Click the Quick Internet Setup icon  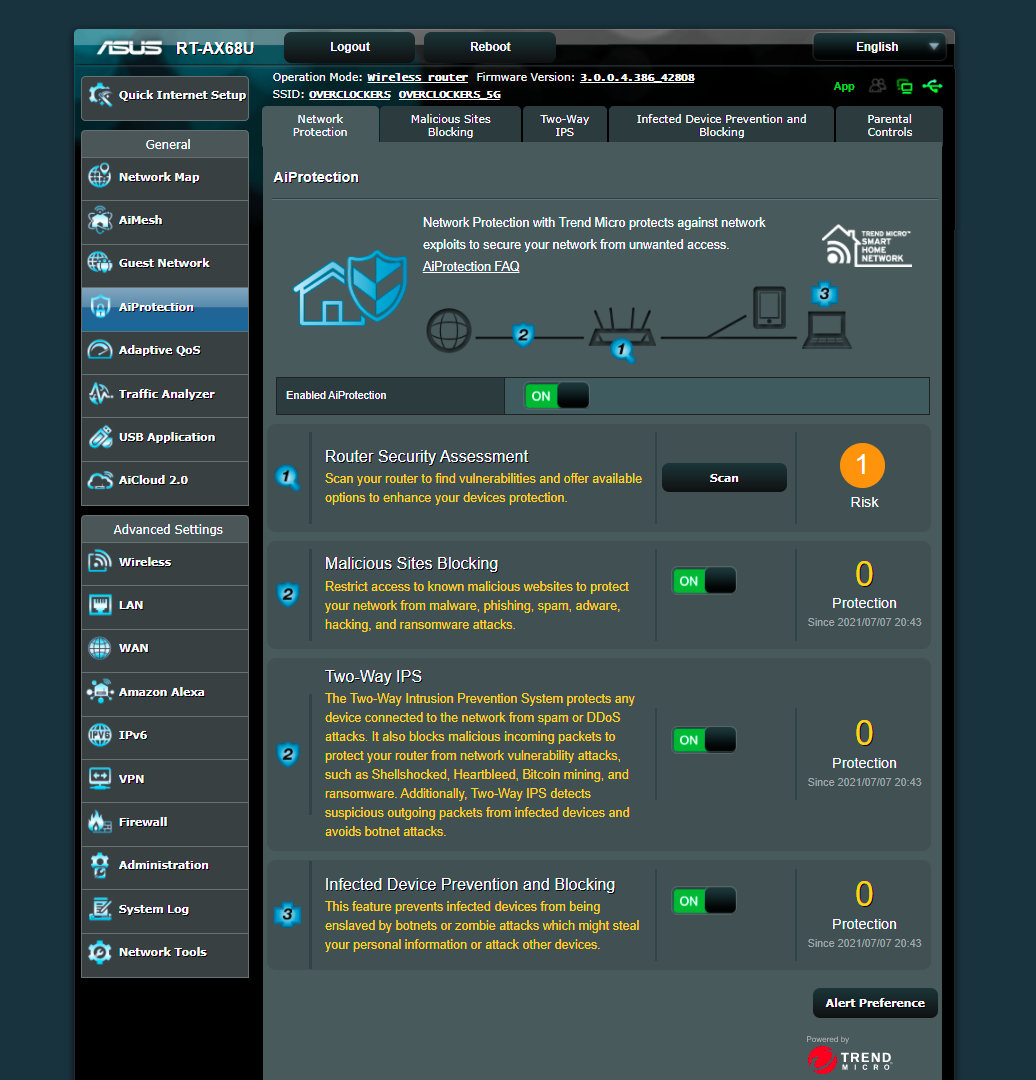pos(100,95)
